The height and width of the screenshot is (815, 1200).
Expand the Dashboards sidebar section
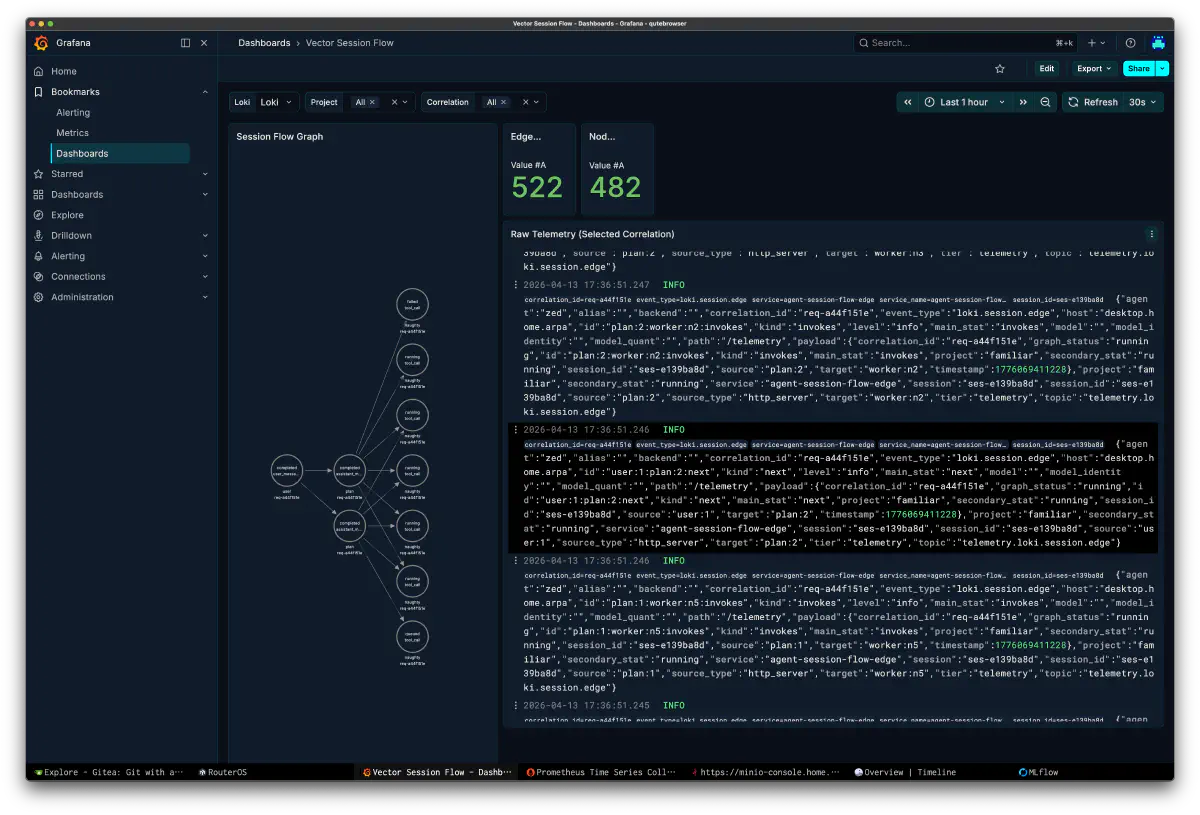(x=205, y=194)
